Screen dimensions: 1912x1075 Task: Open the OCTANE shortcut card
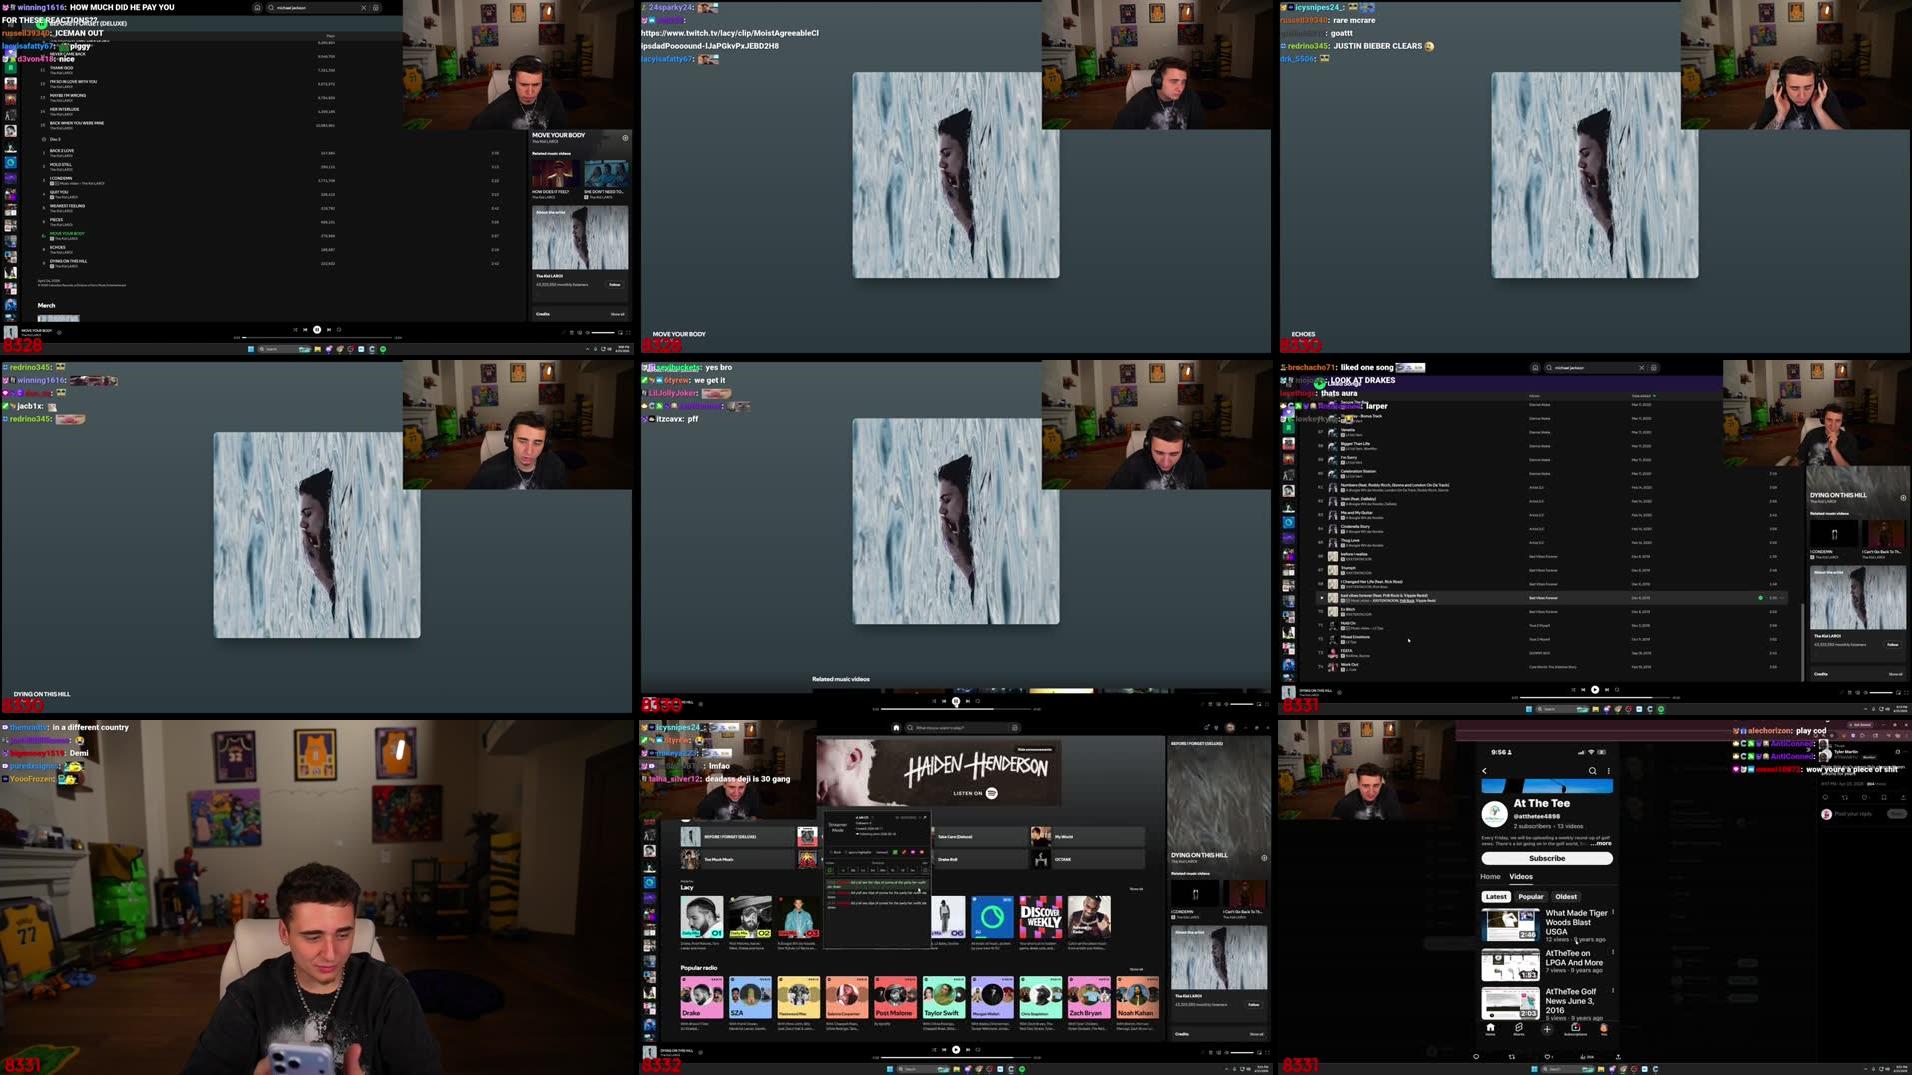(1086, 858)
